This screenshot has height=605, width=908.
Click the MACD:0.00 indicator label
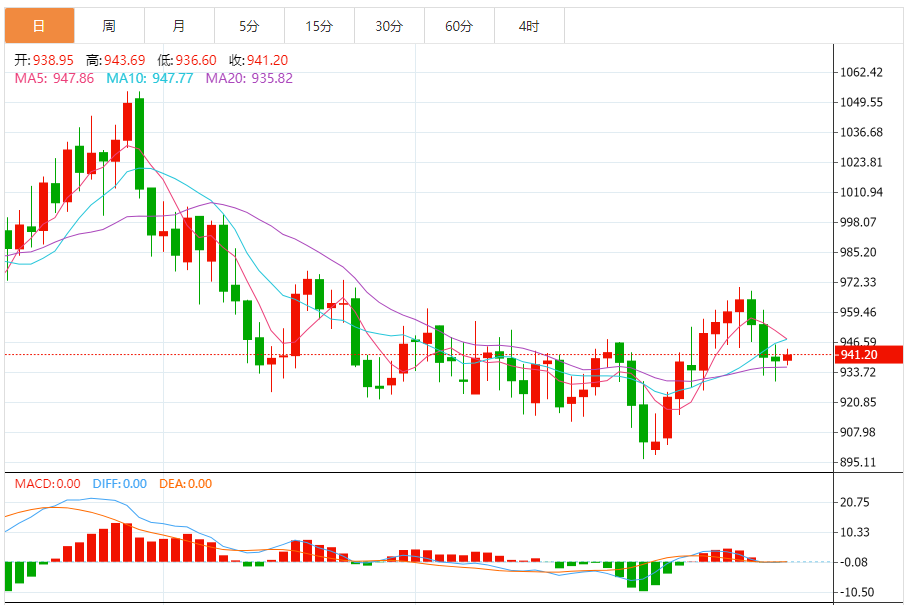coord(47,484)
